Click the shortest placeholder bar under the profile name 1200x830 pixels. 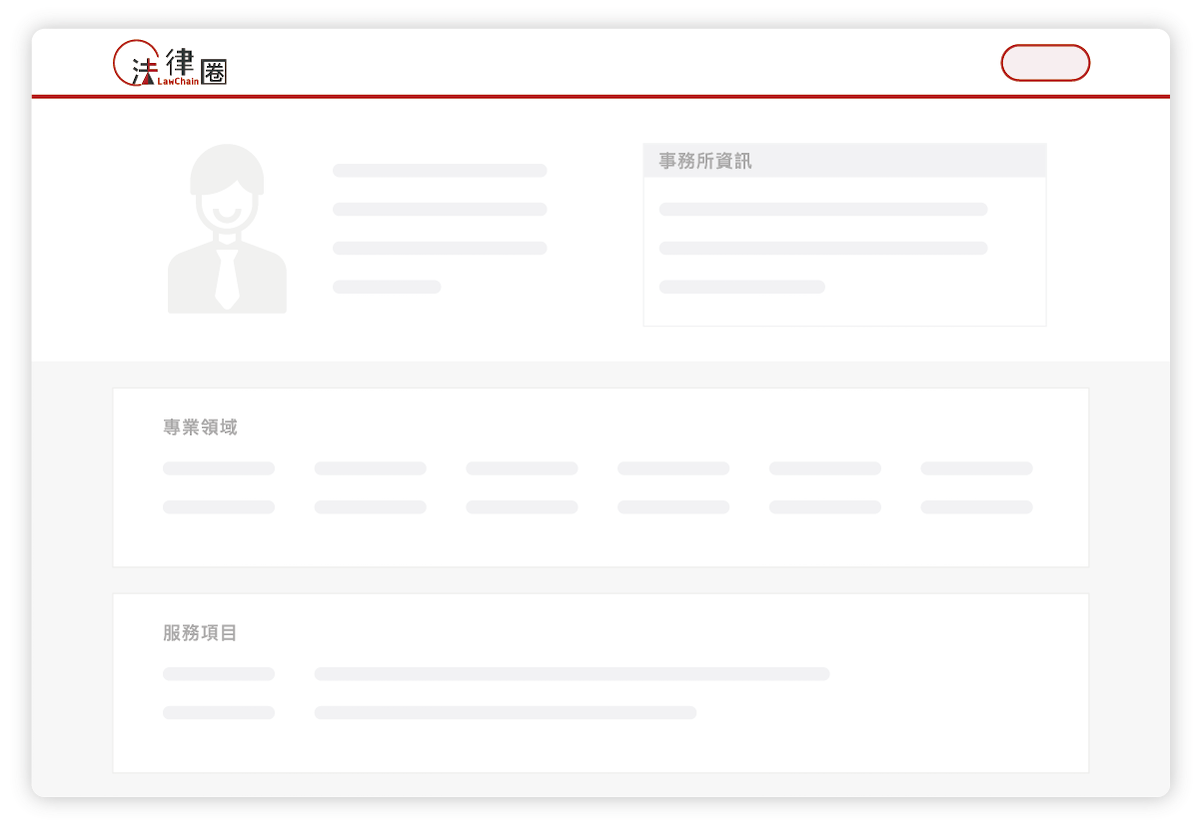(386, 286)
